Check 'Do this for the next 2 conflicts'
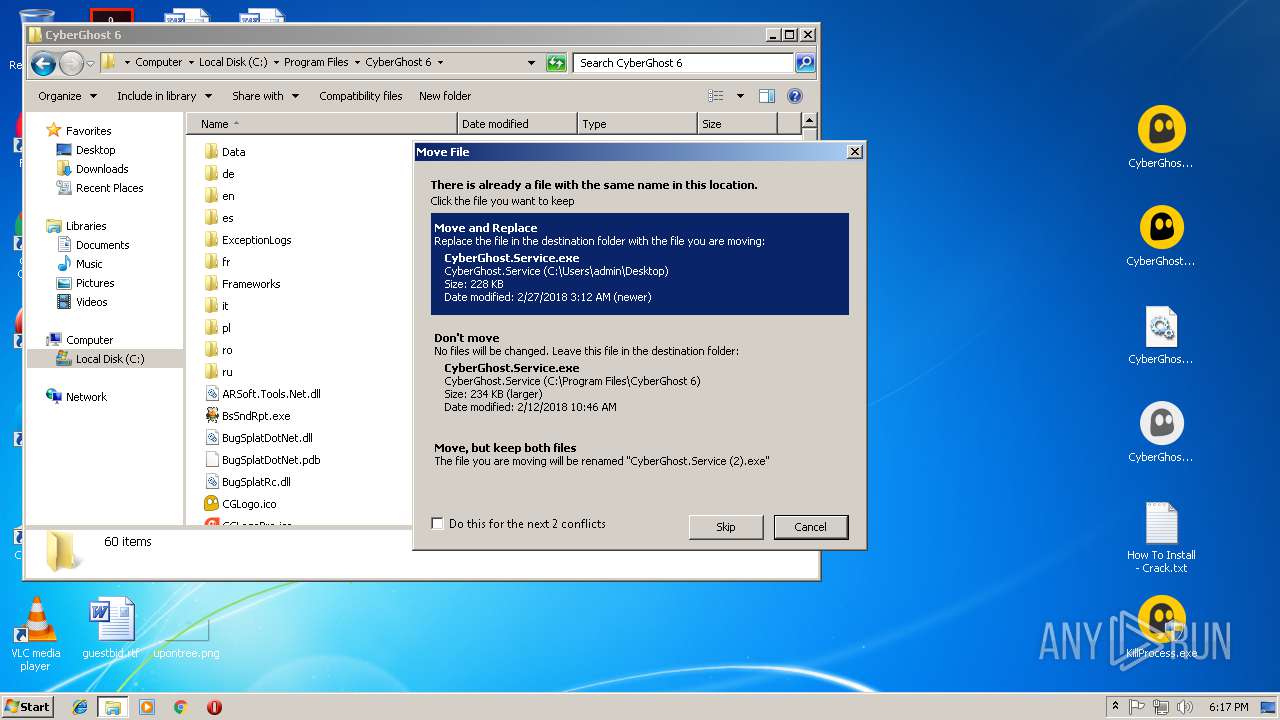 point(437,524)
